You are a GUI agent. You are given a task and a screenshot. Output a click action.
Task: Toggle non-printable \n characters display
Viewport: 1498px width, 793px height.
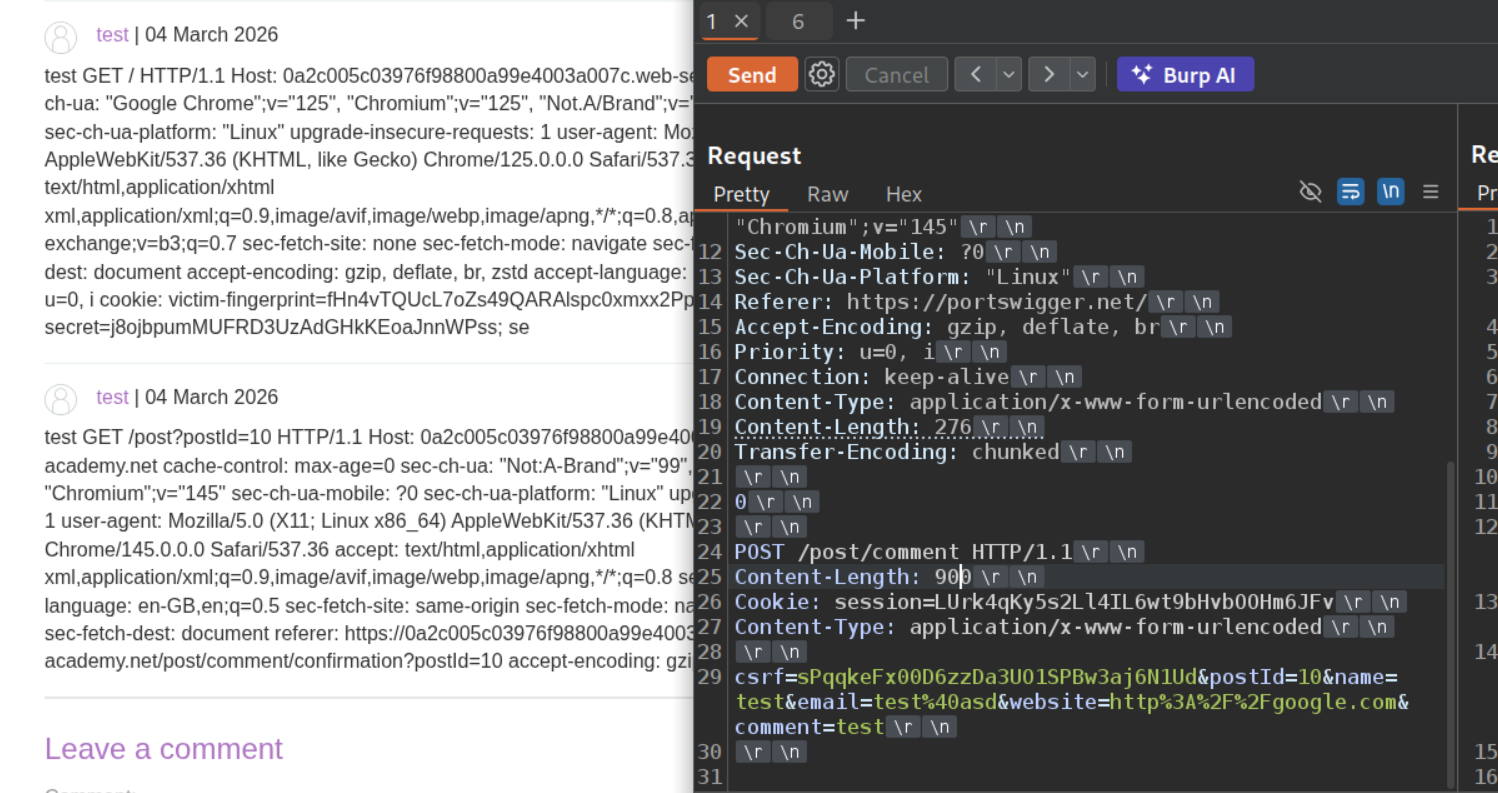click(1390, 192)
